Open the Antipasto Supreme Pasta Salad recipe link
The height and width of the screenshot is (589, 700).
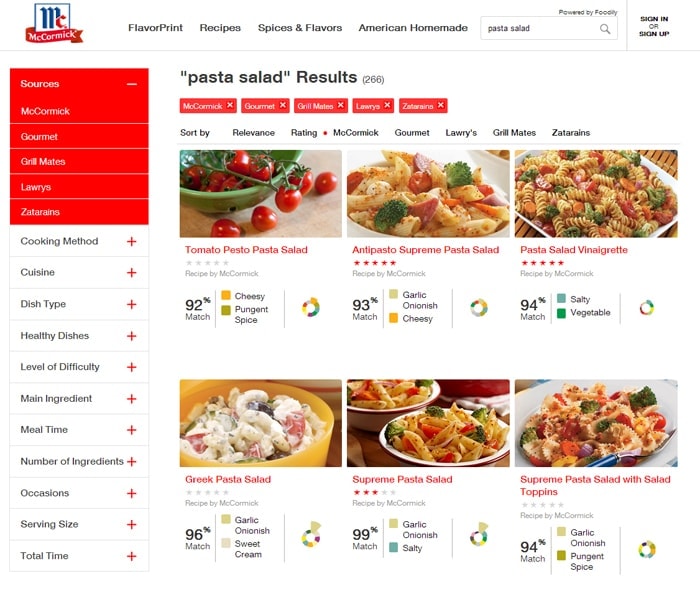click(x=425, y=250)
